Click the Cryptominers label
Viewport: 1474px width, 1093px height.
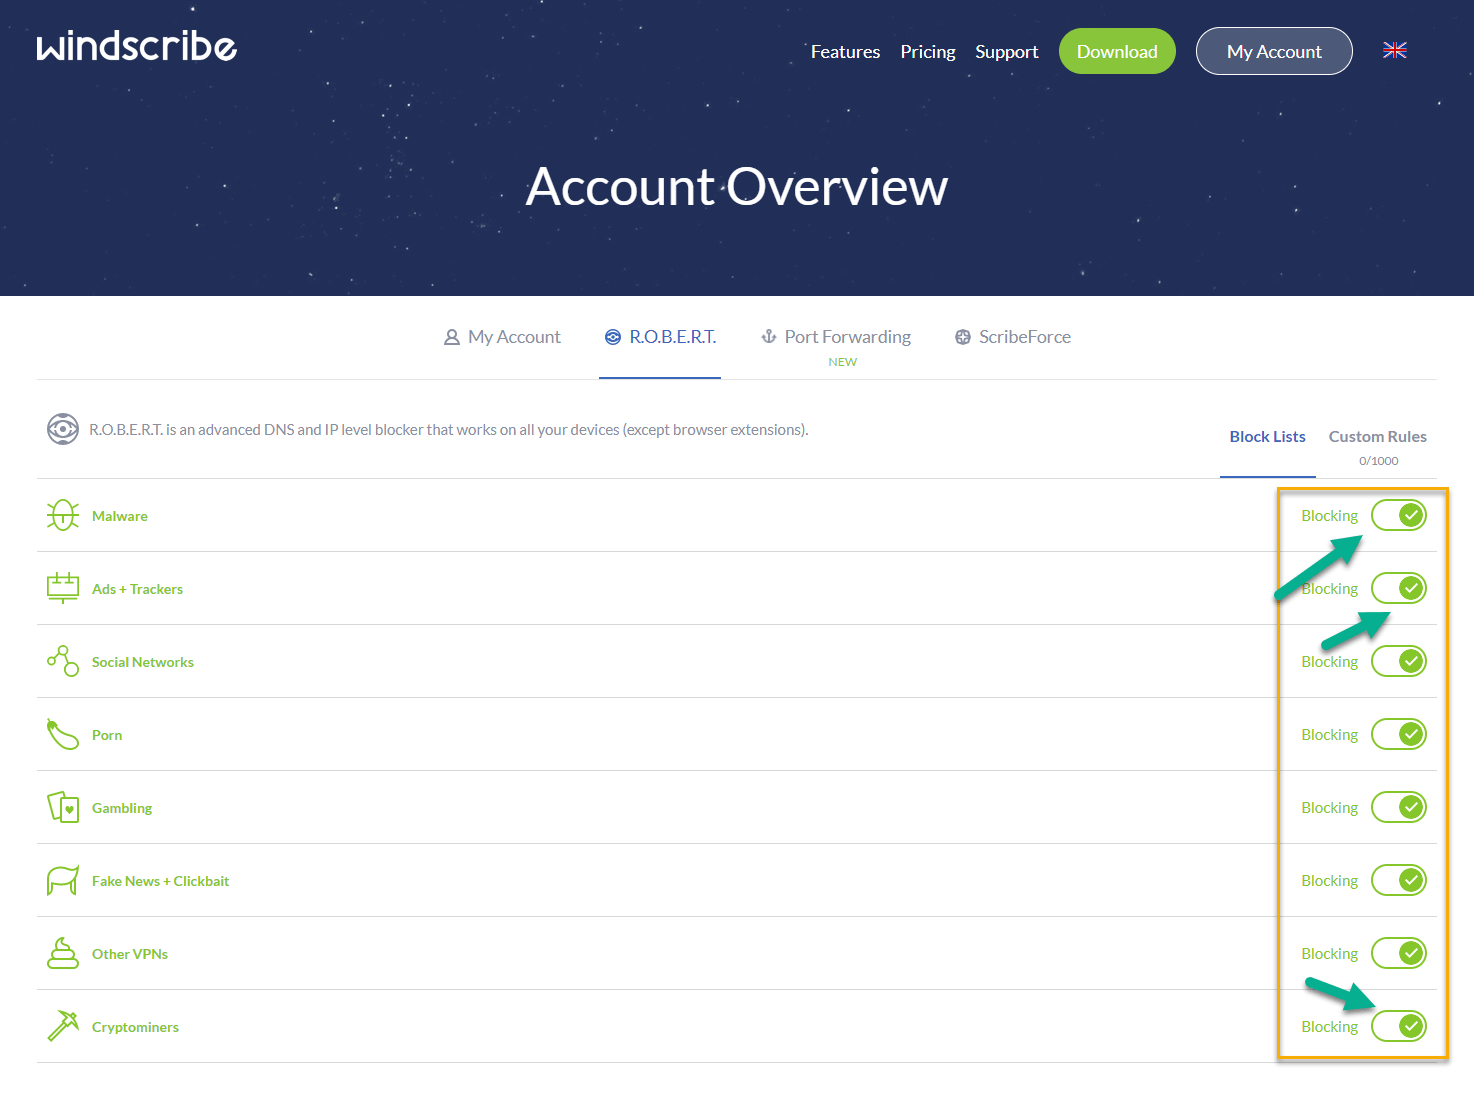(x=135, y=1027)
